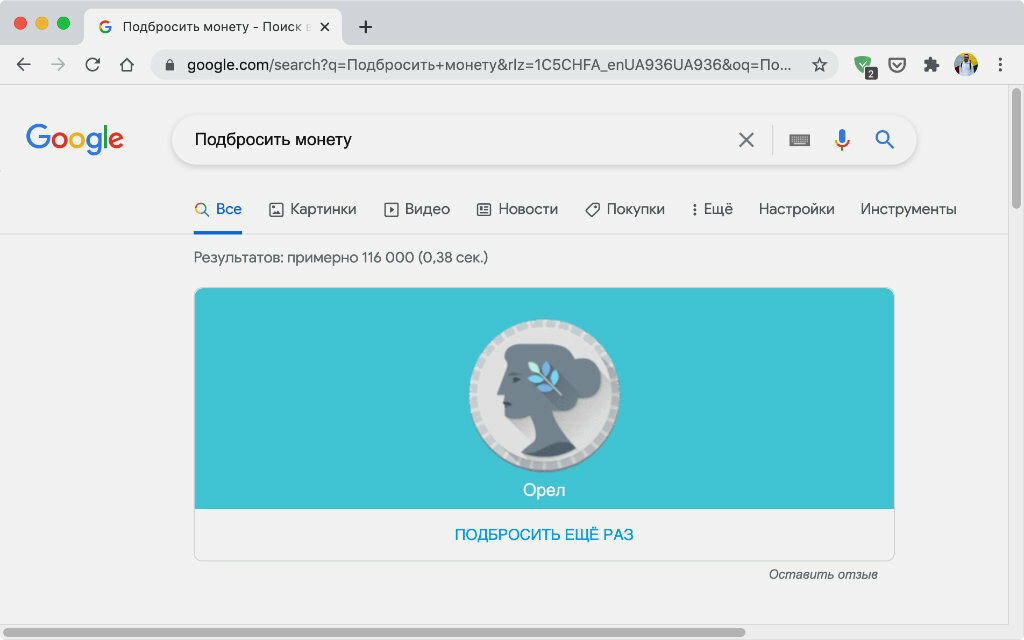Switch to the Картинки tab
1024x640 pixels.
(x=313, y=209)
